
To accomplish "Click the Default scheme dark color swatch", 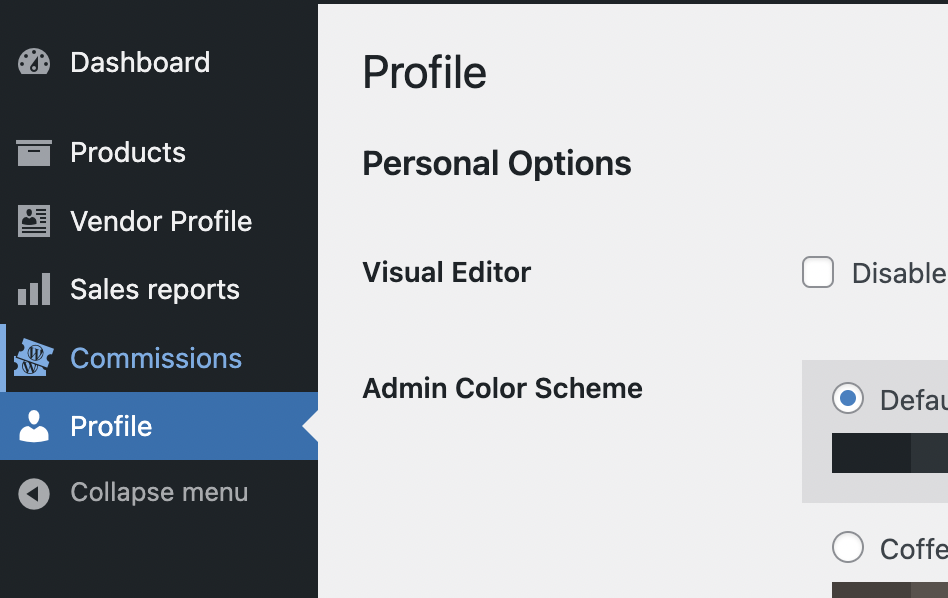I will coord(871,453).
